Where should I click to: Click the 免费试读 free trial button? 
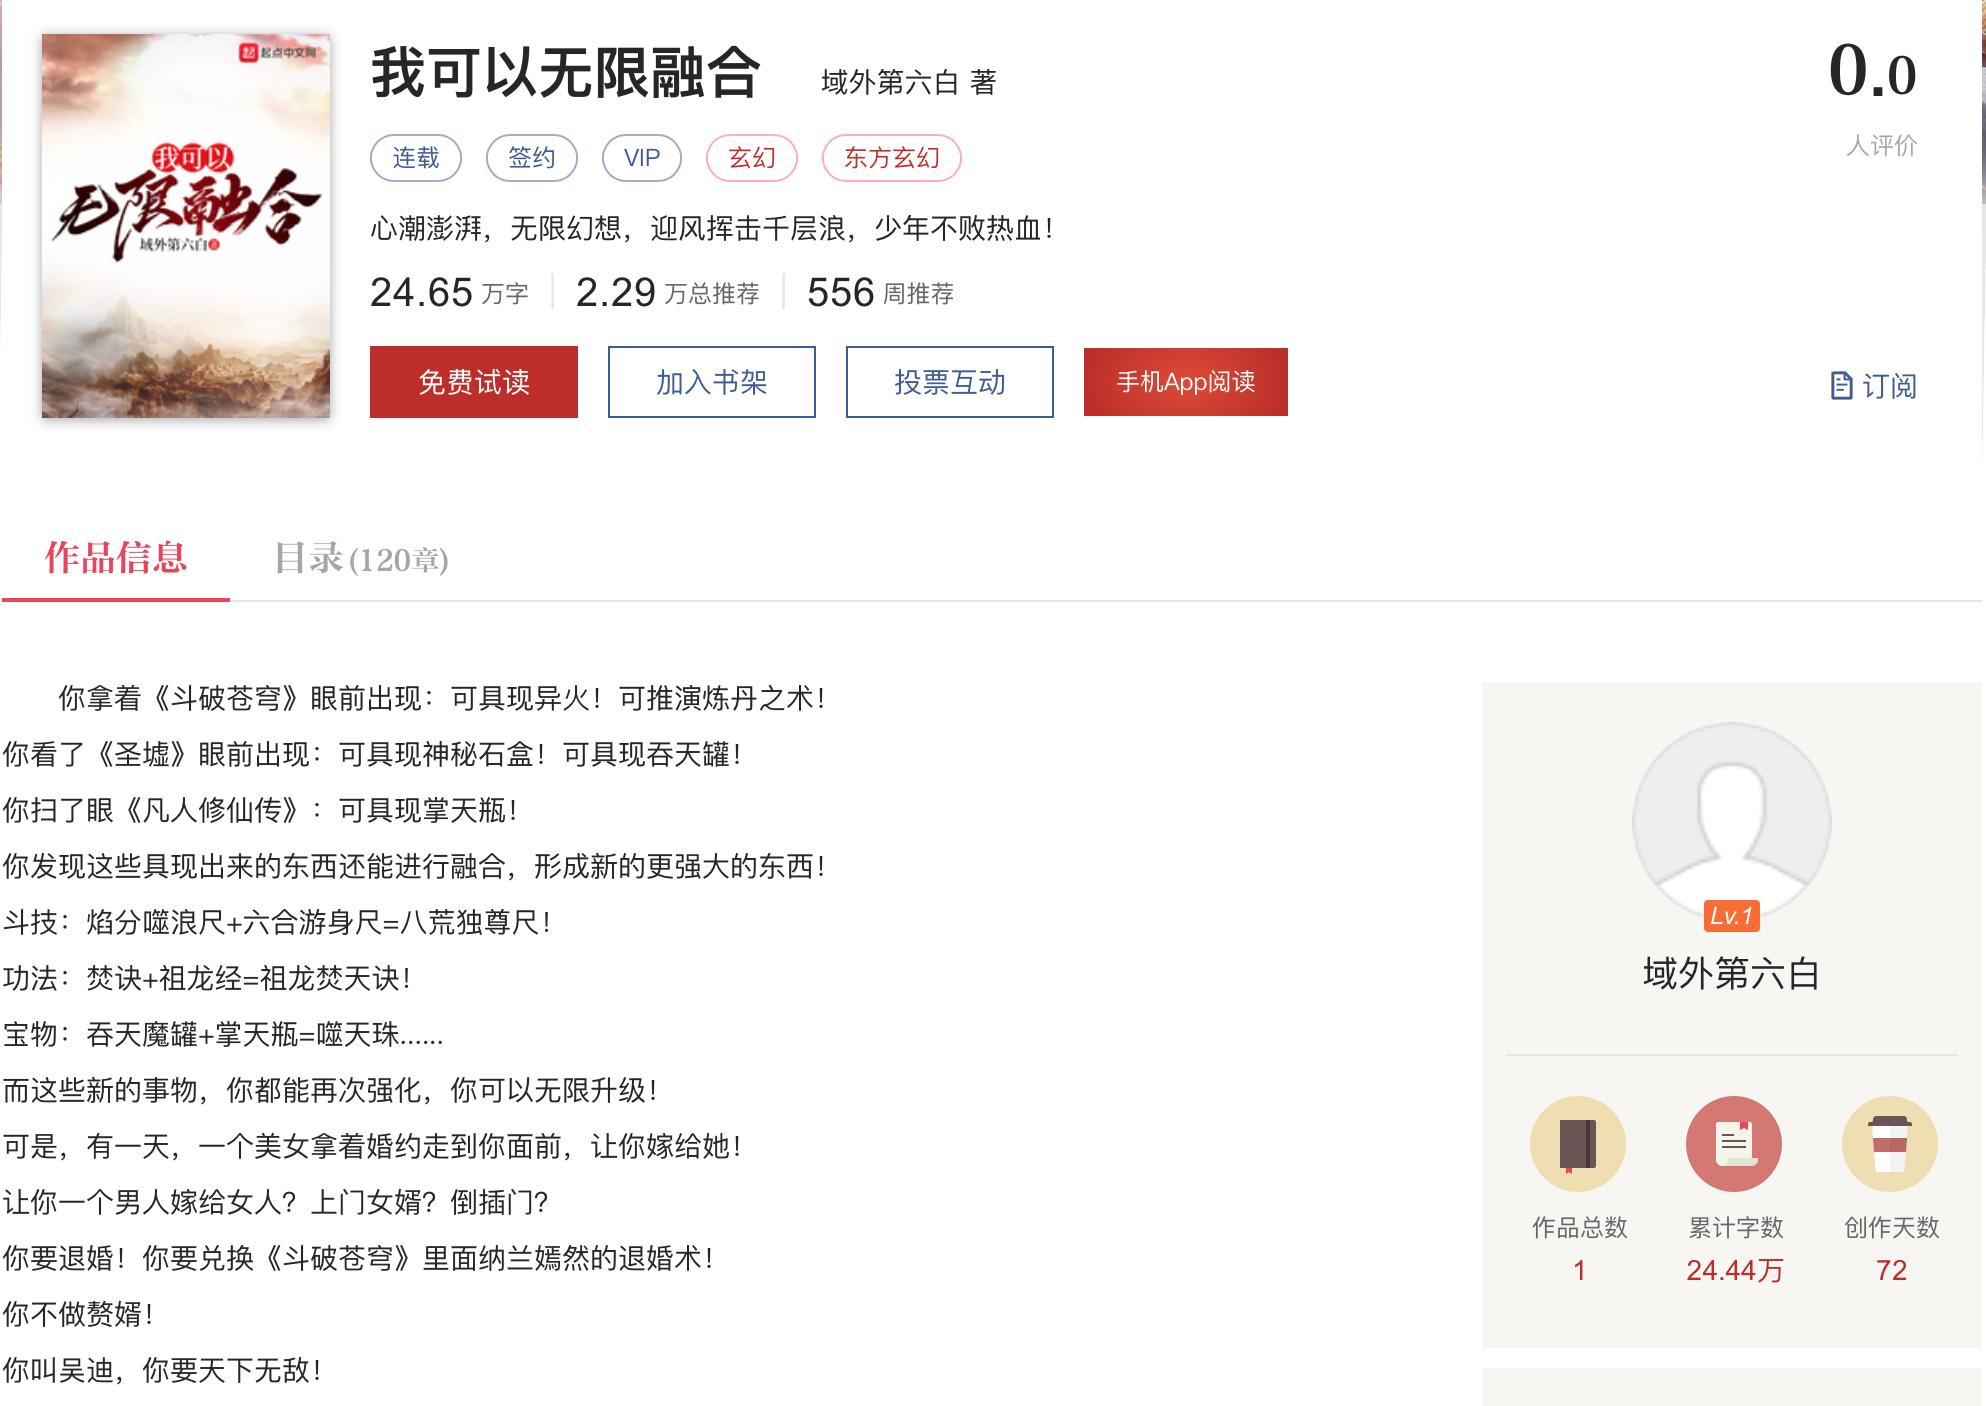[473, 382]
